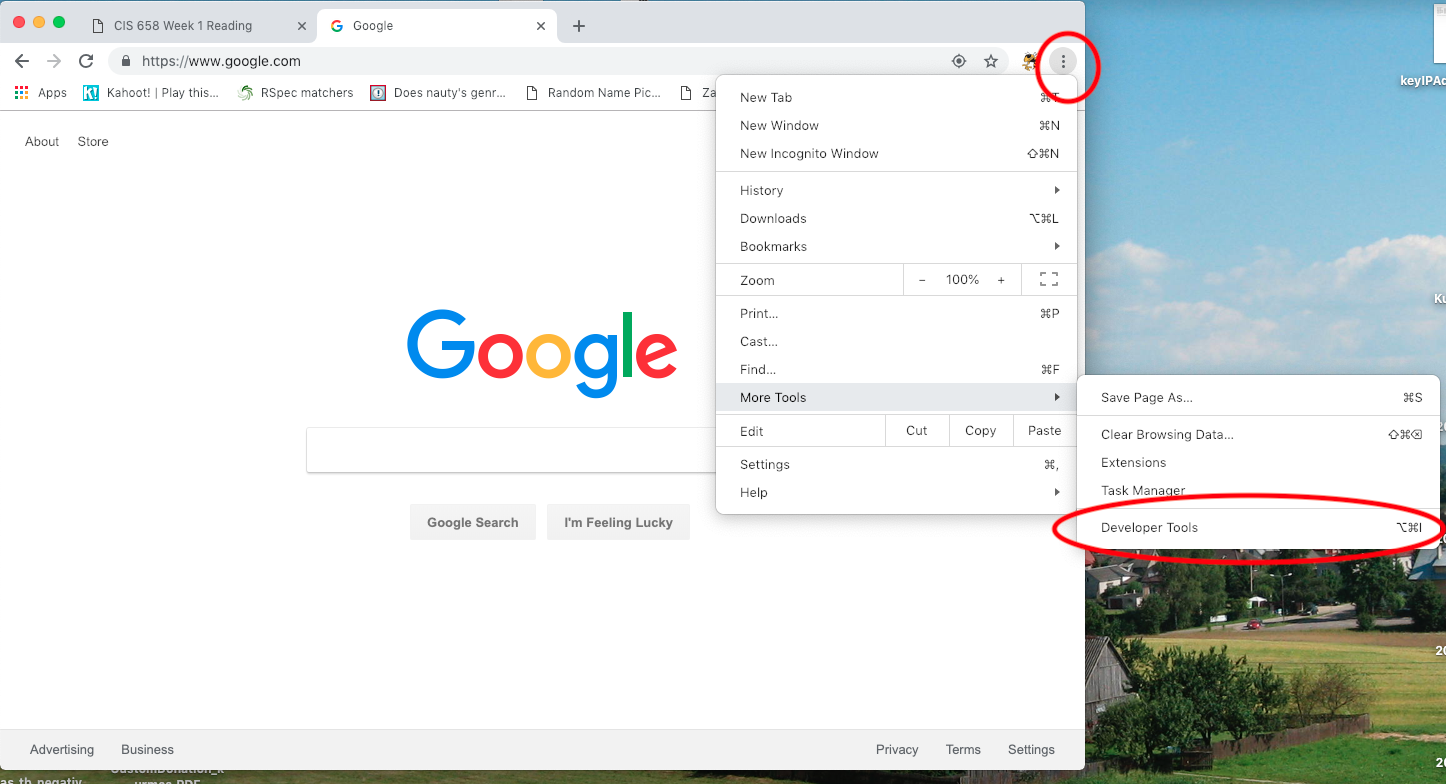The height and width of the screenshot is (784, 1446).
Task: Close the CIS 658 Week 1 Reading tab
Action: [302, 26]
